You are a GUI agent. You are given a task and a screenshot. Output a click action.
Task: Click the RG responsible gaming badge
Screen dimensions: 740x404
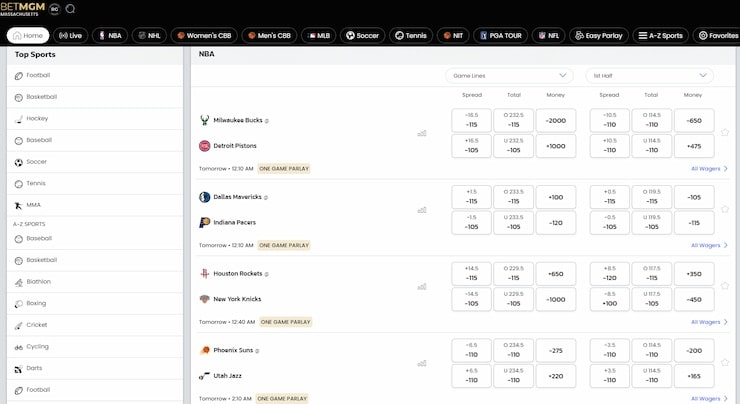tap(55, 9)
